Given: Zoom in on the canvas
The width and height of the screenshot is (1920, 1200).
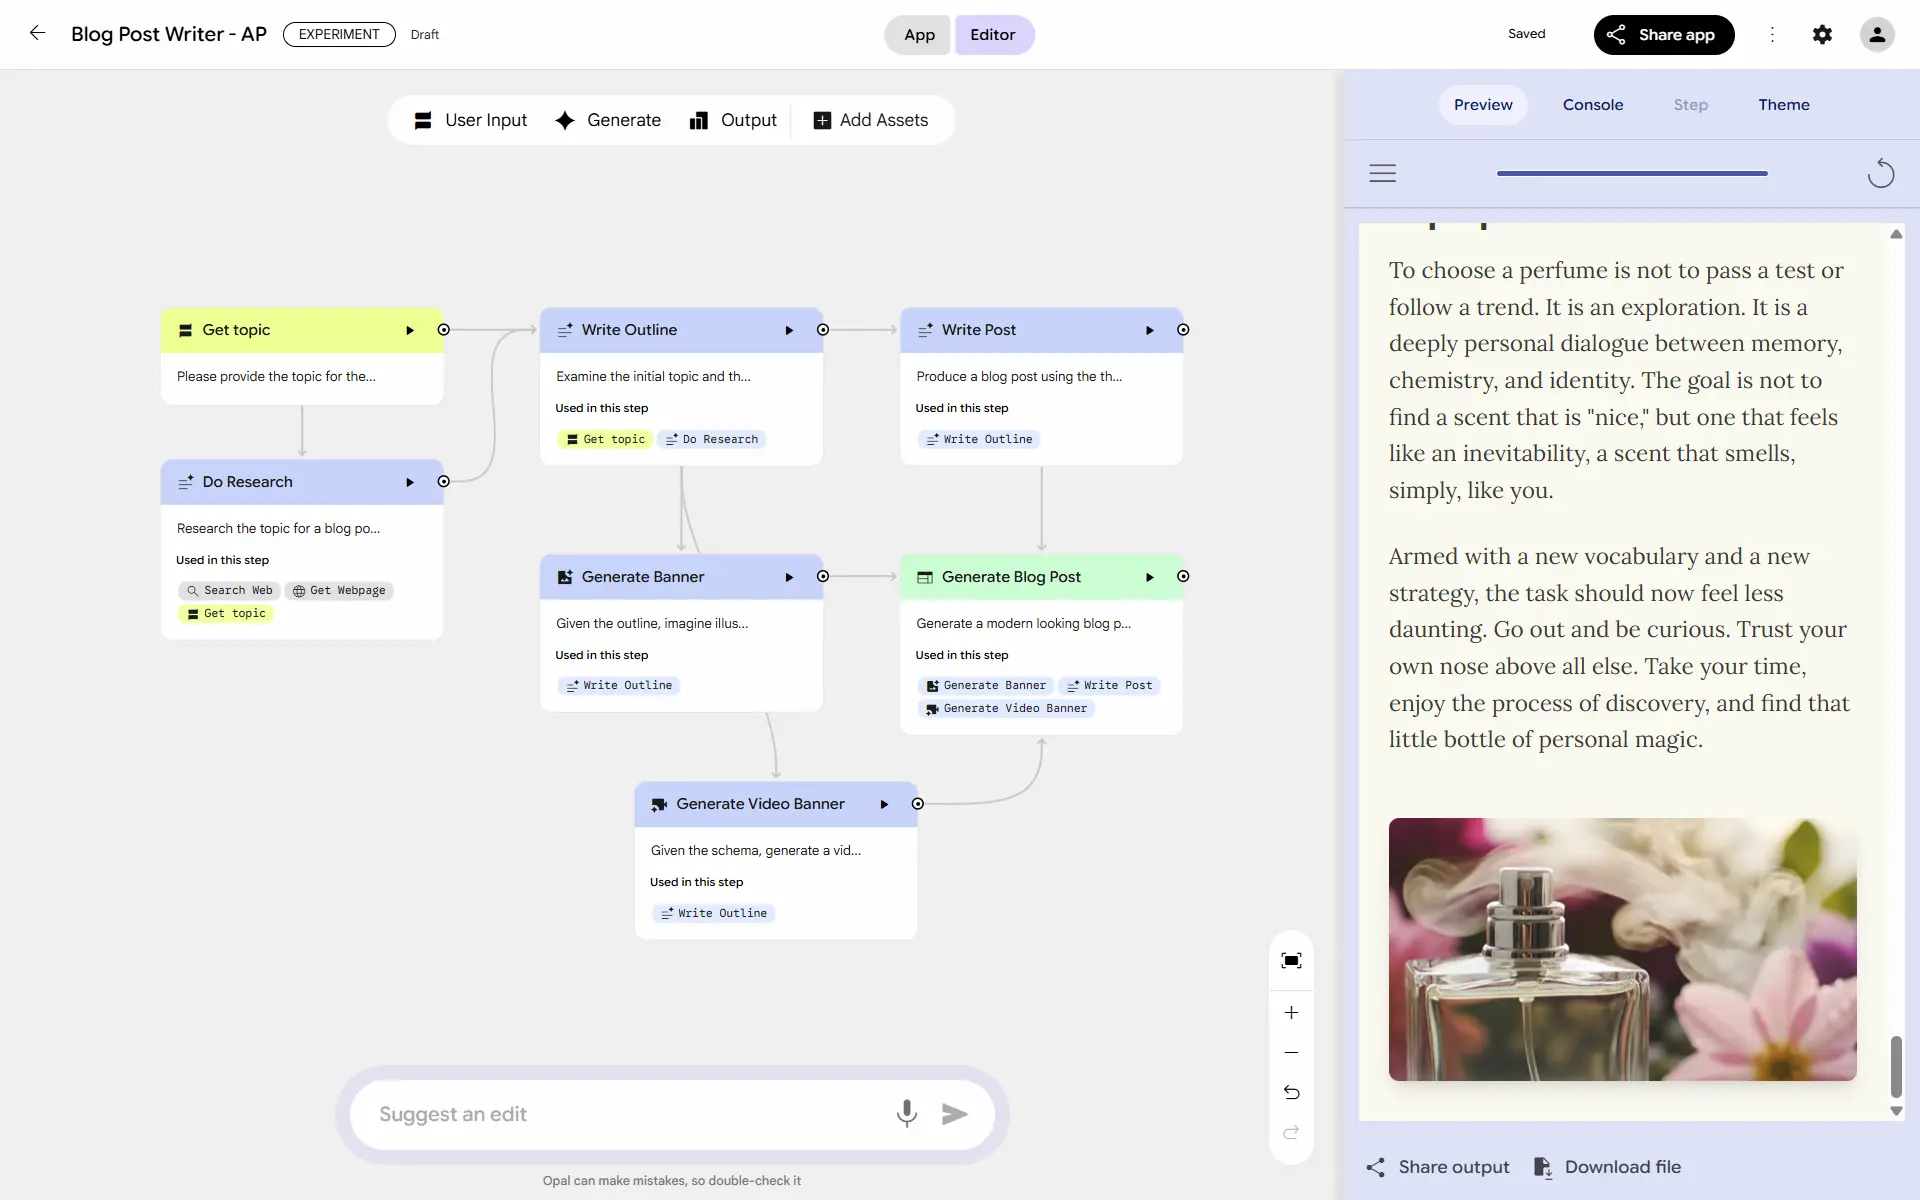Looking at the screenshot, I should point(1291,1013).
